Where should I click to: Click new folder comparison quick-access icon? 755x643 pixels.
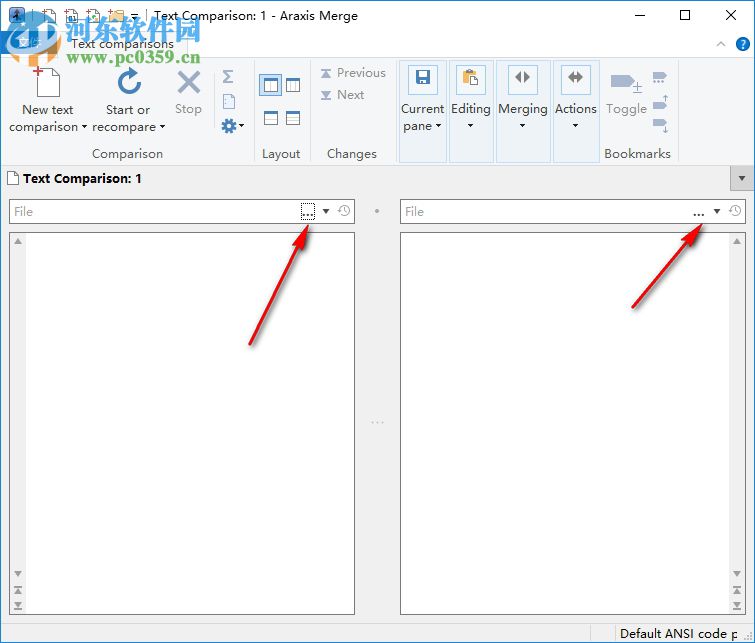point(116,15)
